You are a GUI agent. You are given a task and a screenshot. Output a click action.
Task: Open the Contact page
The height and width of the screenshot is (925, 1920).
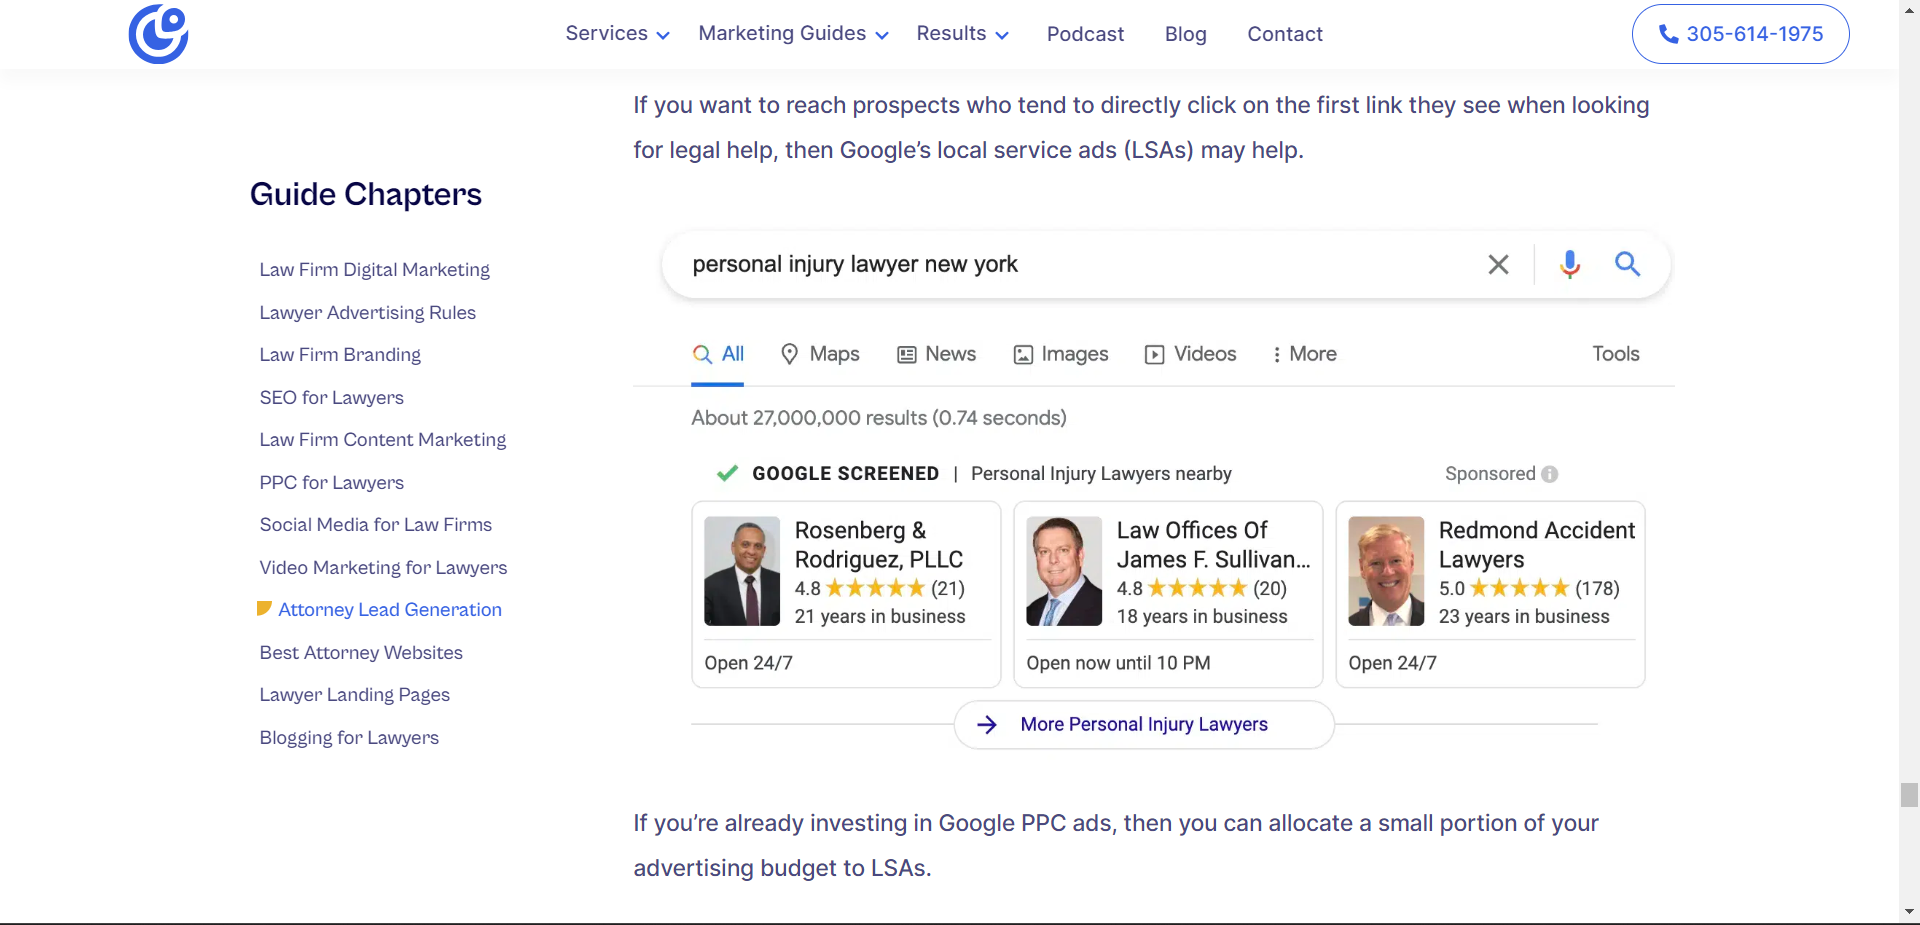point(1285,34)
